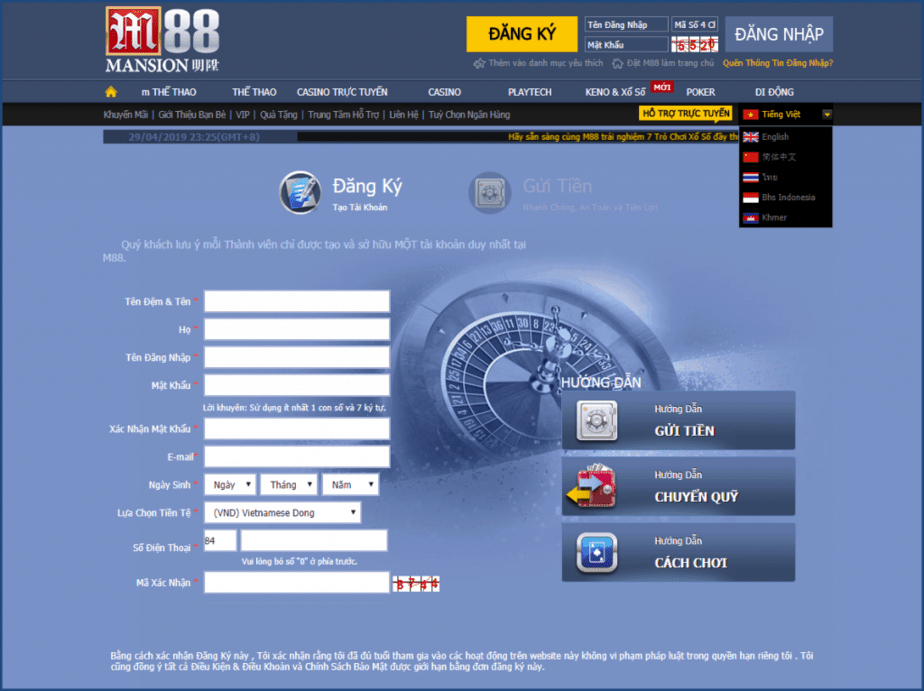Click the E-mail input field
This screenshot has width=924, height=691.
click(297, 457)
